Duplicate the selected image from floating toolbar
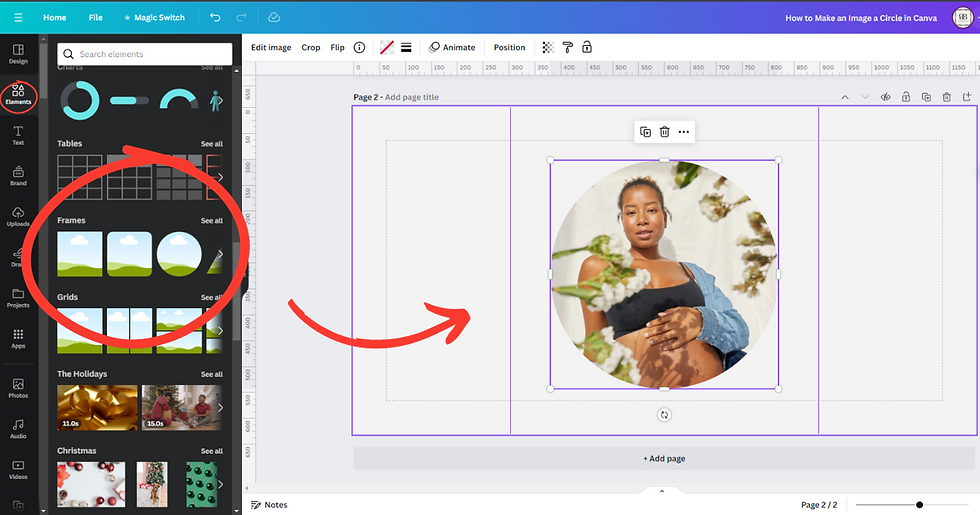980x515 pixels. pyautogui.click(x=646, y=132)
